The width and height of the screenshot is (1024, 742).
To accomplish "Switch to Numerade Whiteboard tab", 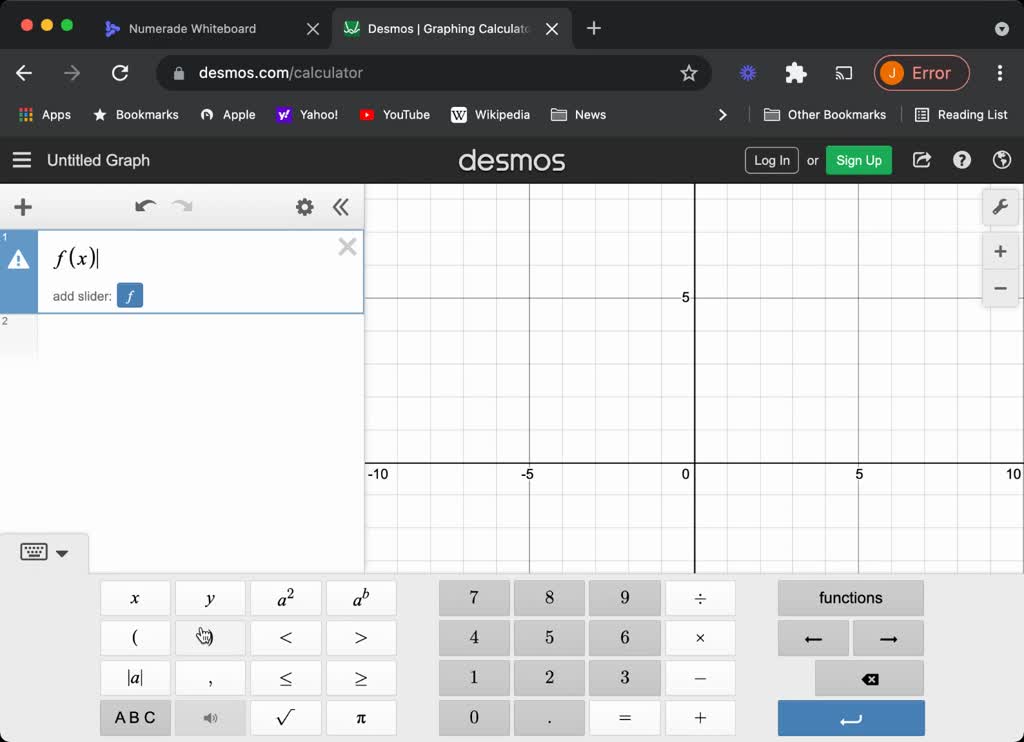I will 192,29.
